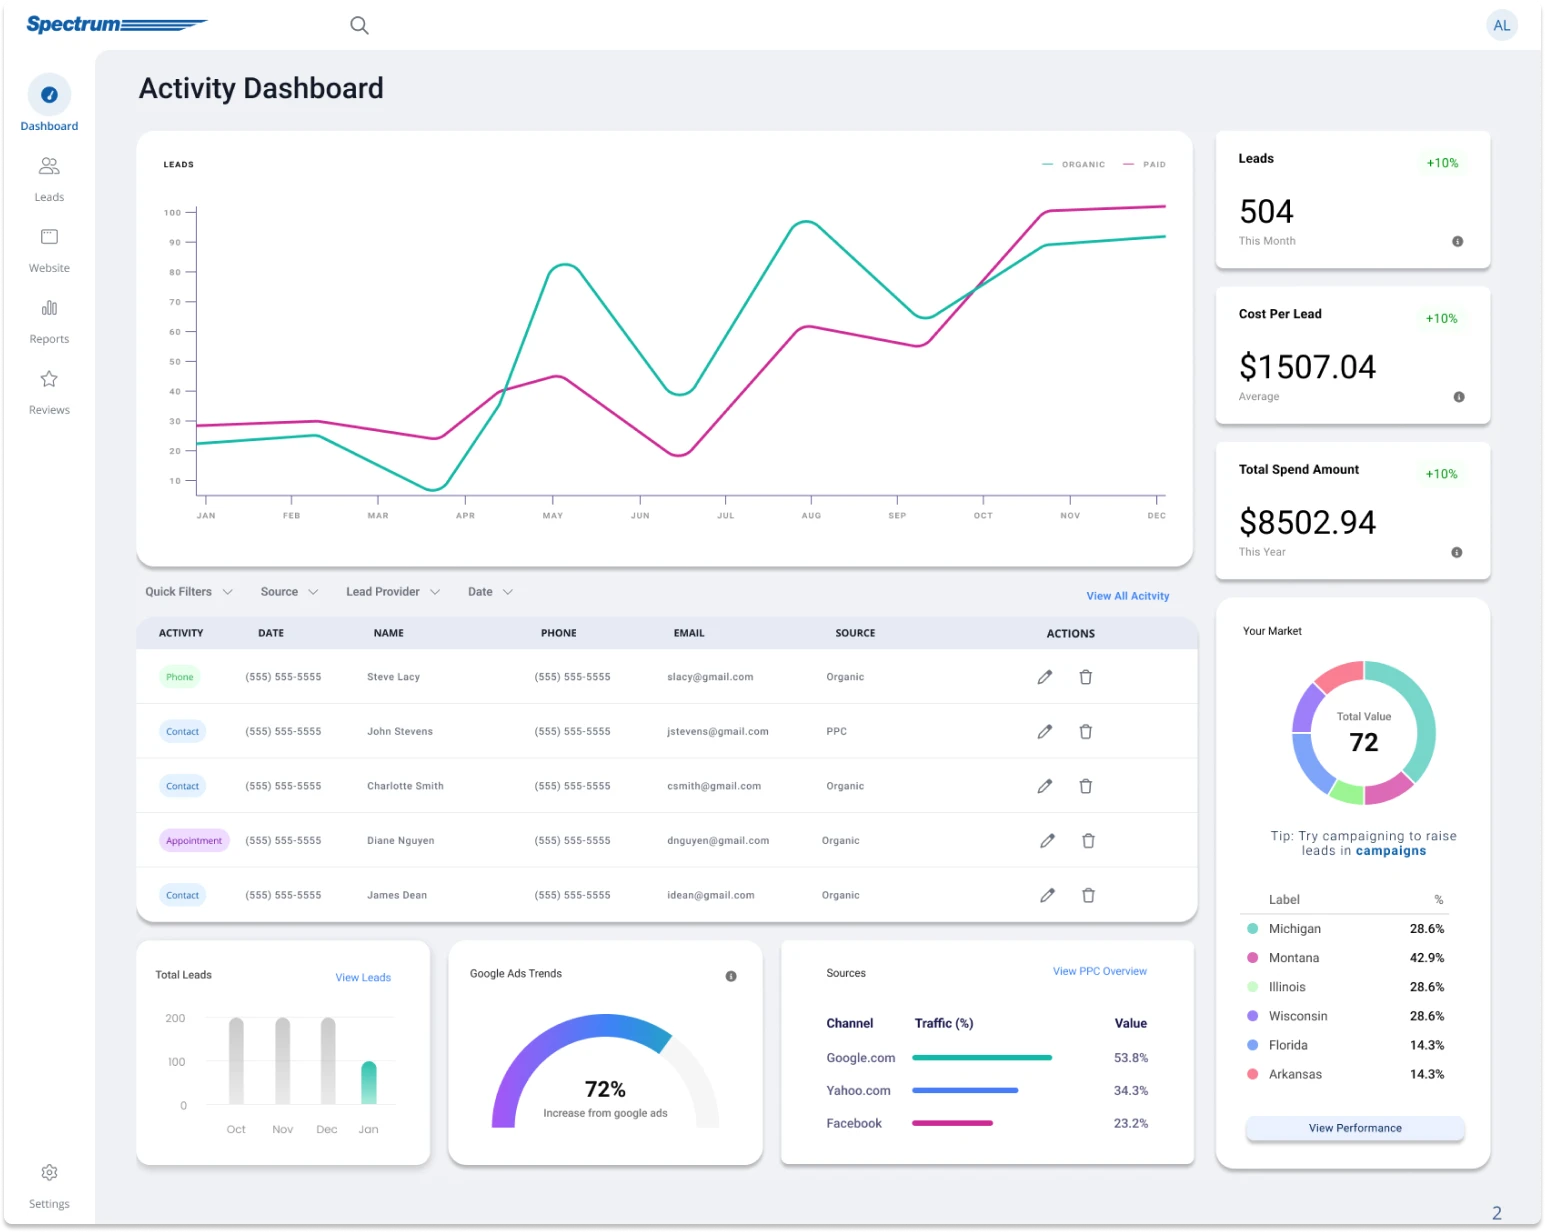Edit Steve Lacy's row with pencil icon
1545x1232 pixels.
pyautogui.click(x=1044, y=677)
